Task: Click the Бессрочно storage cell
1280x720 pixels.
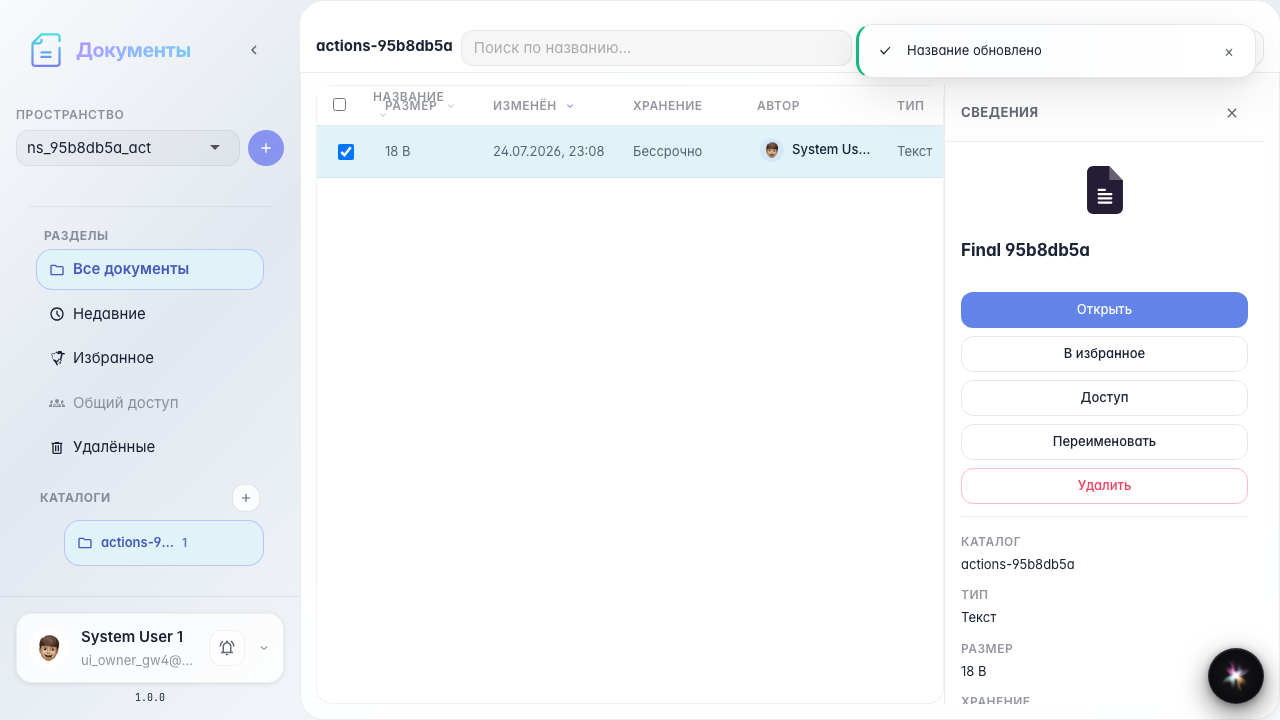Action: (667, 151)
